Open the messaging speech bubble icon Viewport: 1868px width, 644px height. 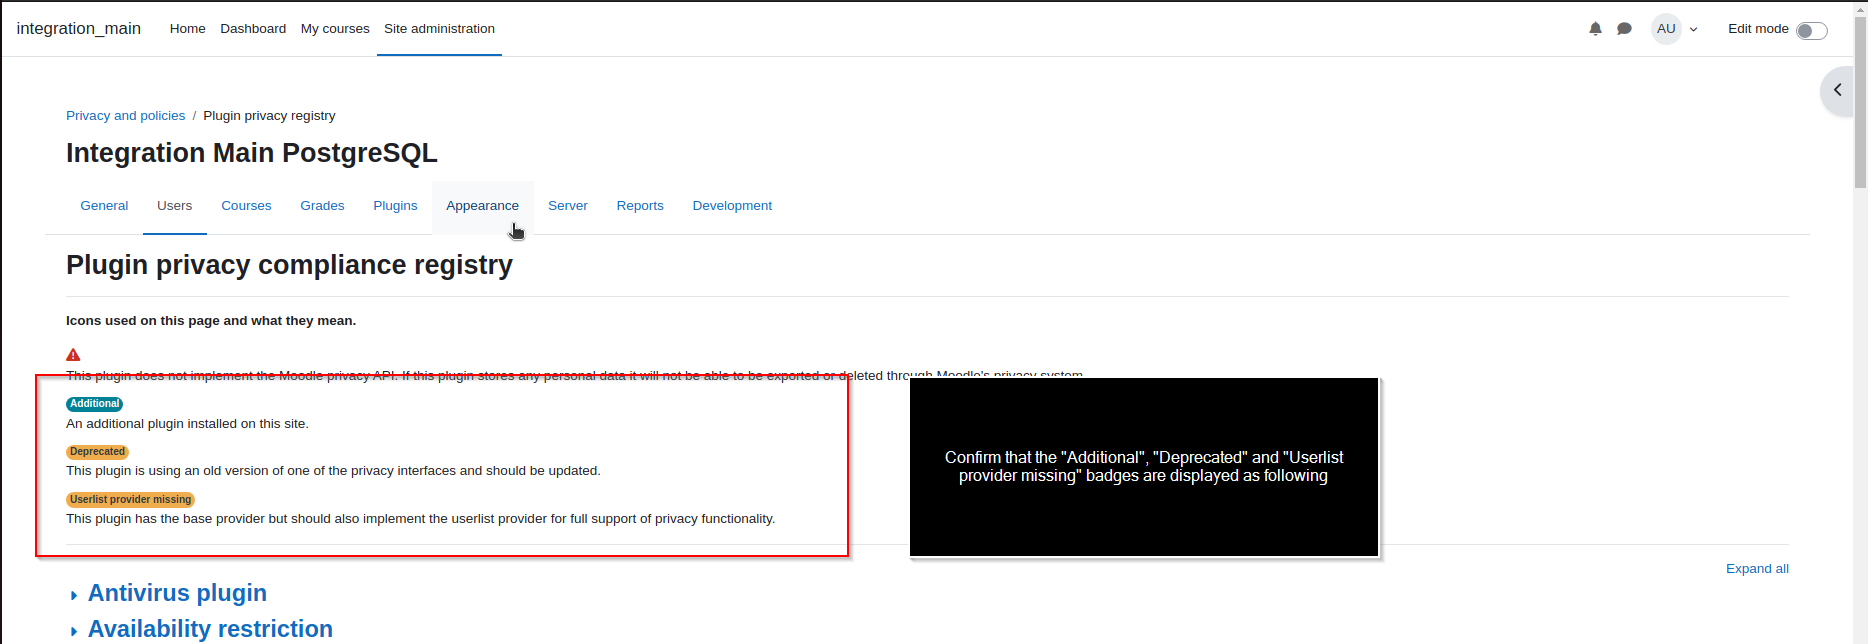(x=1624, y=29)
